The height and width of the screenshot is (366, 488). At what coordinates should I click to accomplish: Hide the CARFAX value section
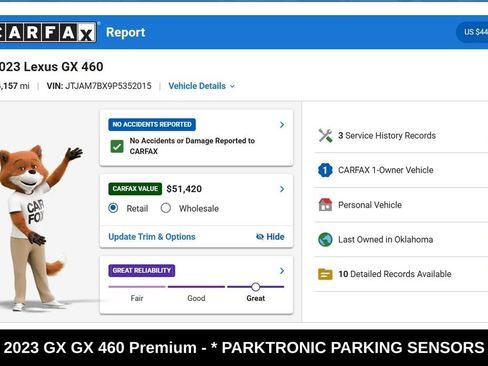point(270,237)
